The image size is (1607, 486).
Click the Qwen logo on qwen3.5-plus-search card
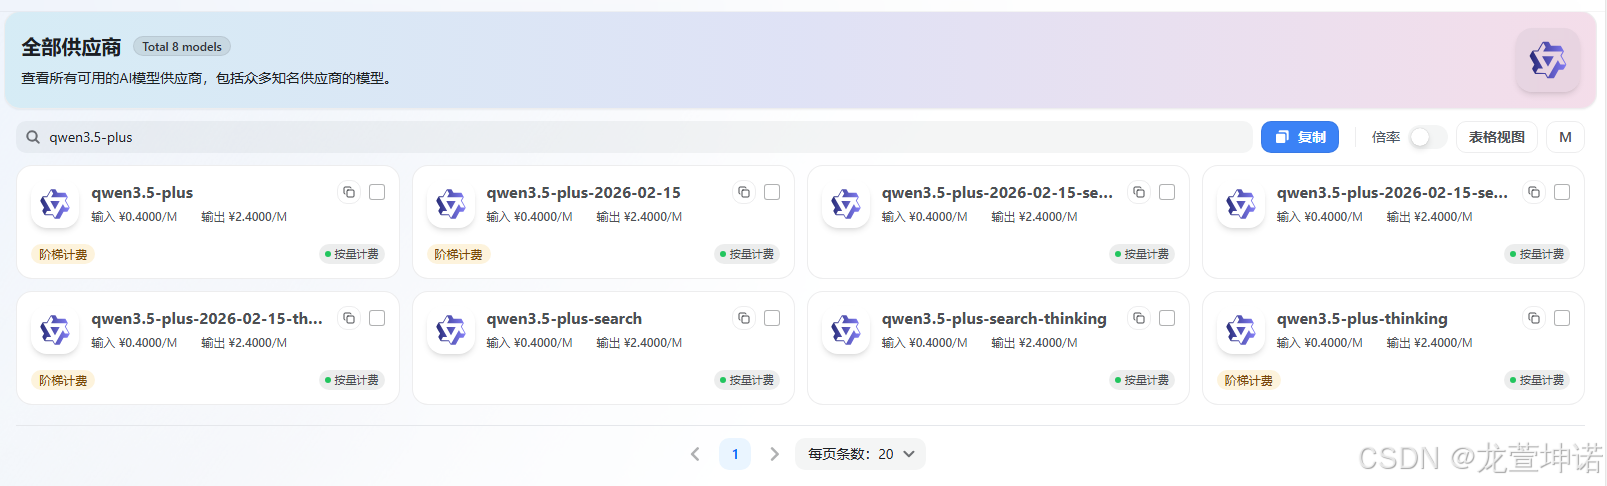pos(451,330)
